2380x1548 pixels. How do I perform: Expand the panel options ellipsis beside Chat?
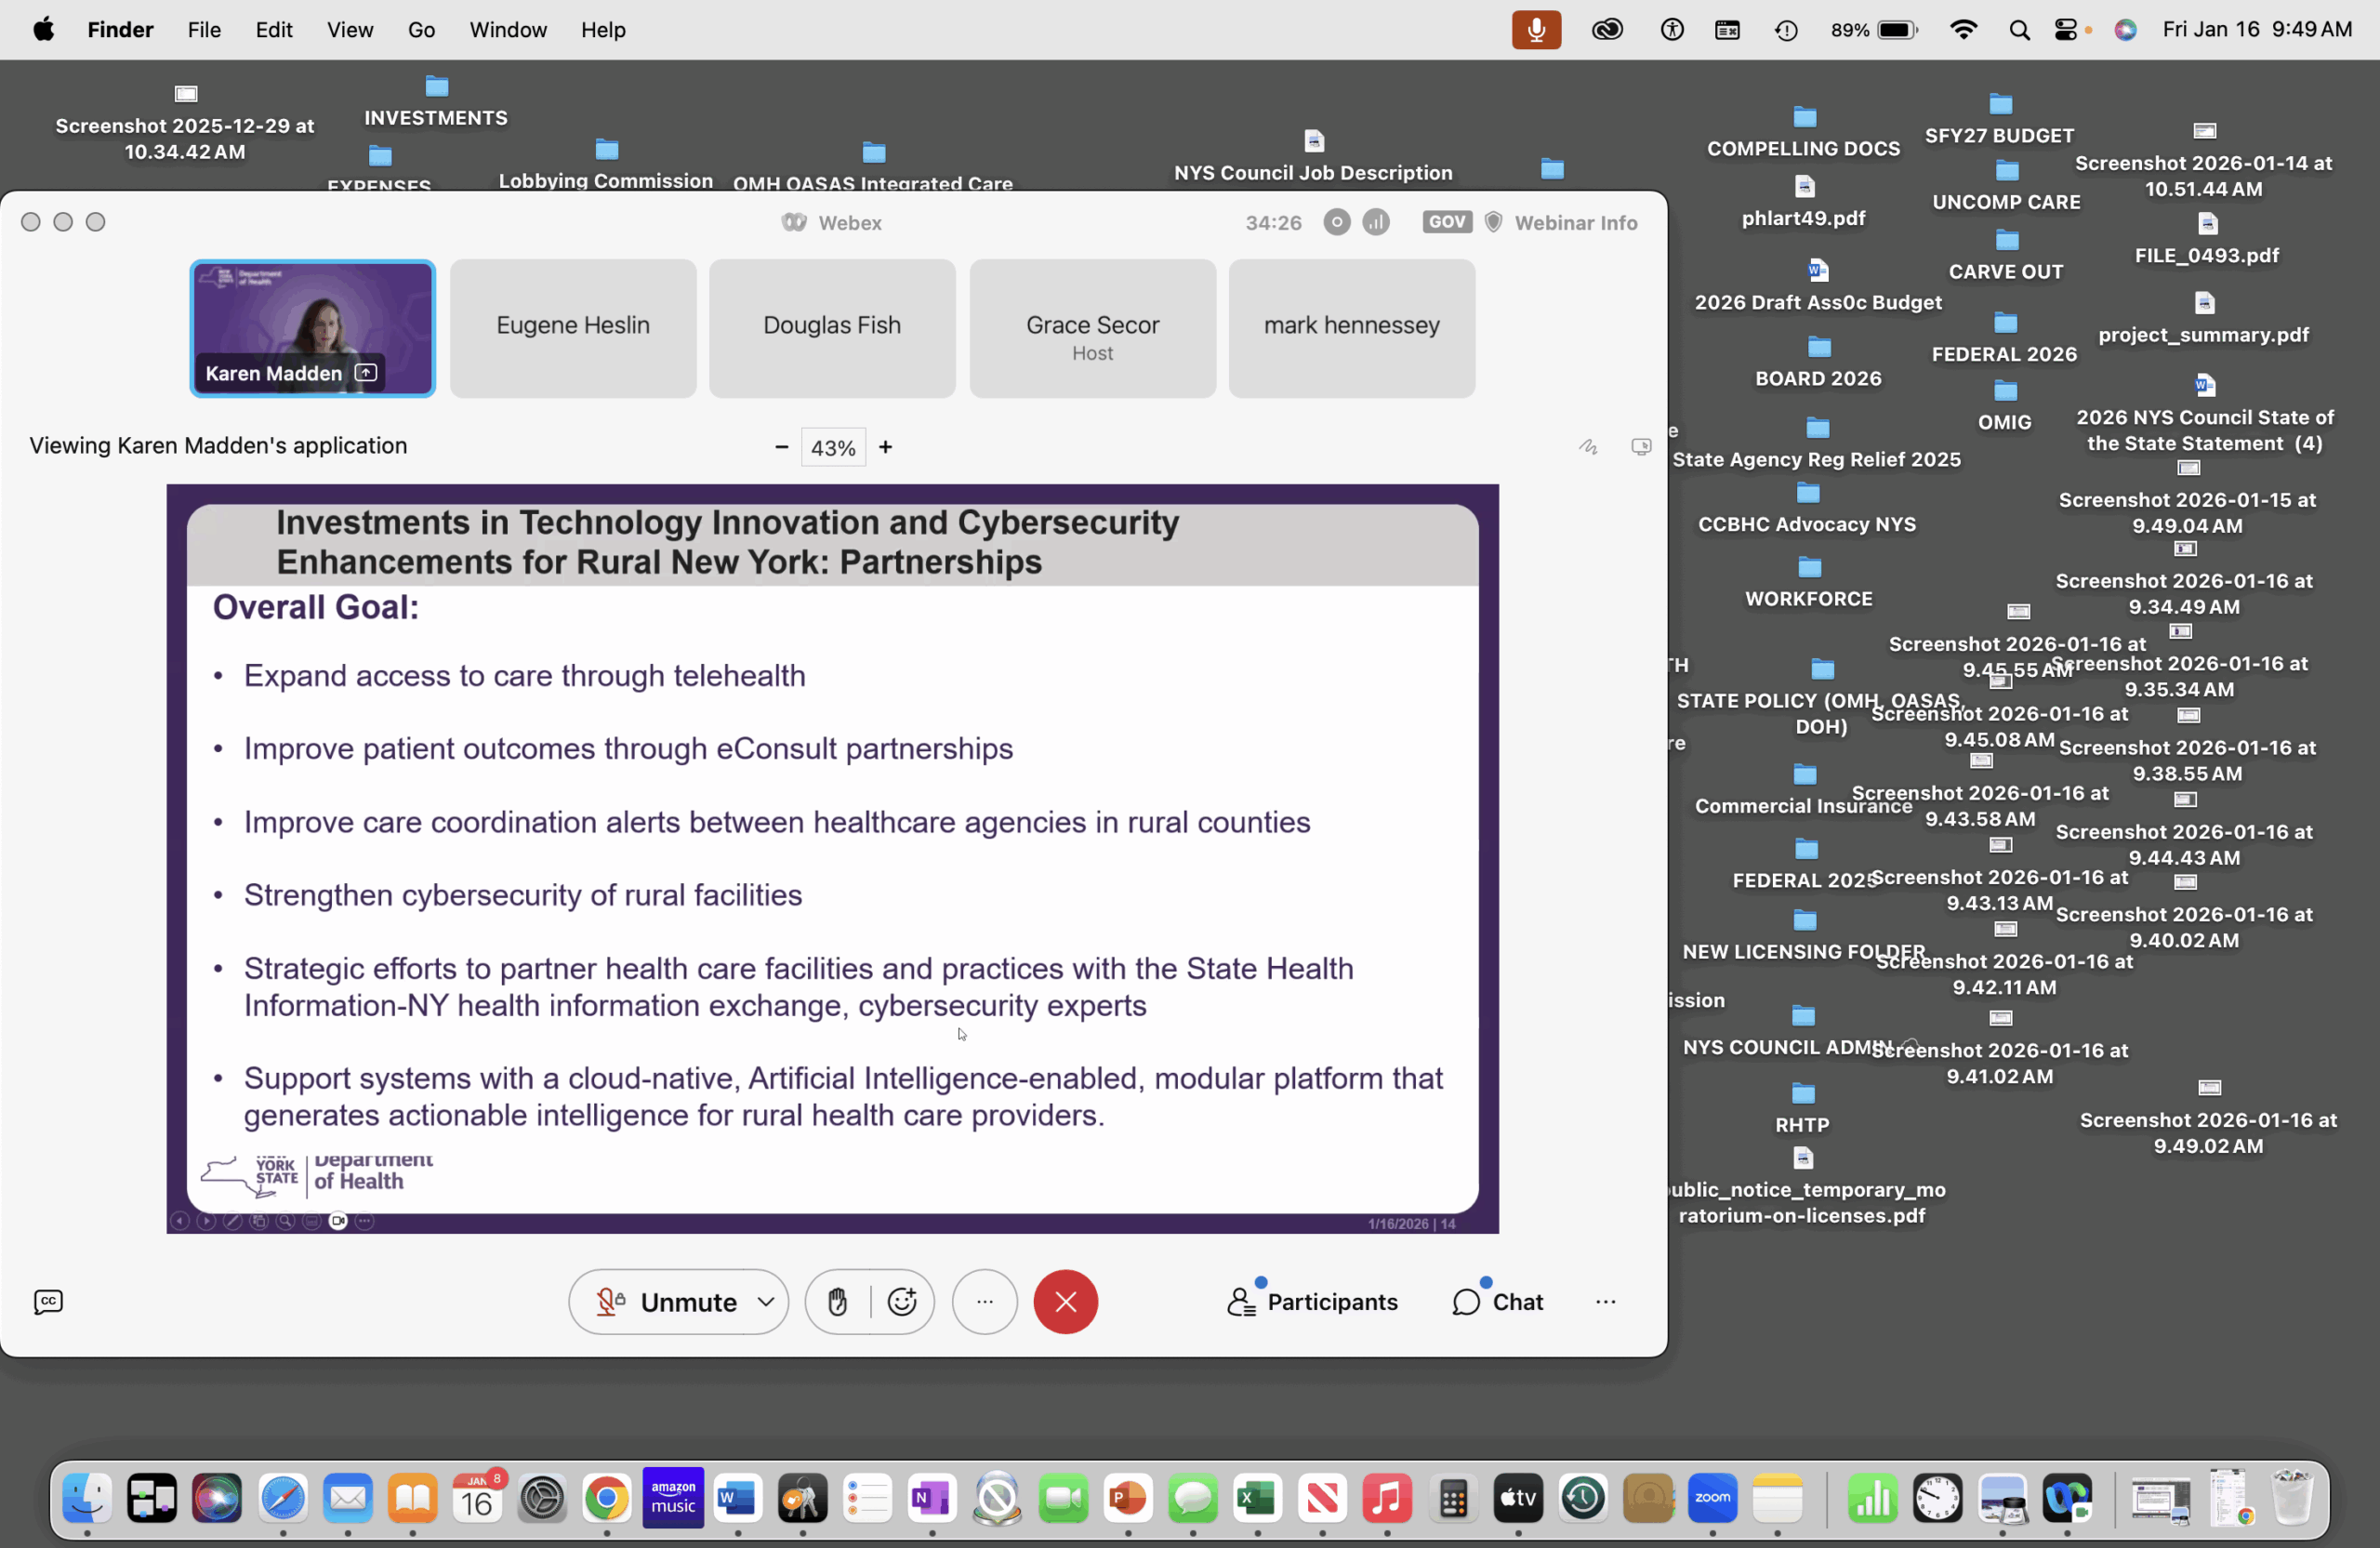pyautogui.click(x=1605, y=1301)
